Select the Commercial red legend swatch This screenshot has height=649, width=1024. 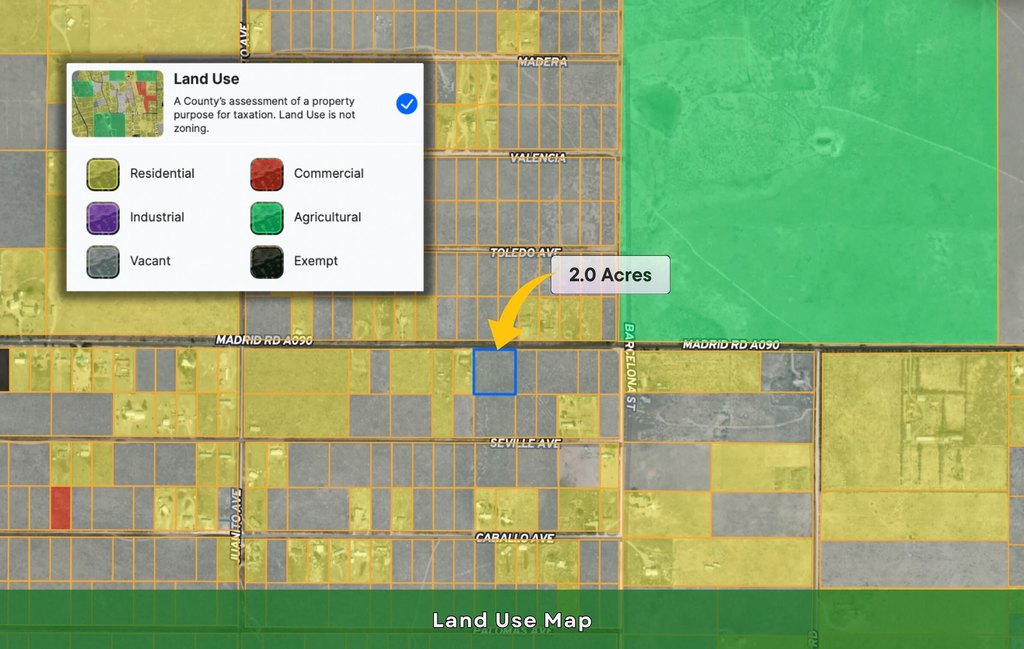266,174
